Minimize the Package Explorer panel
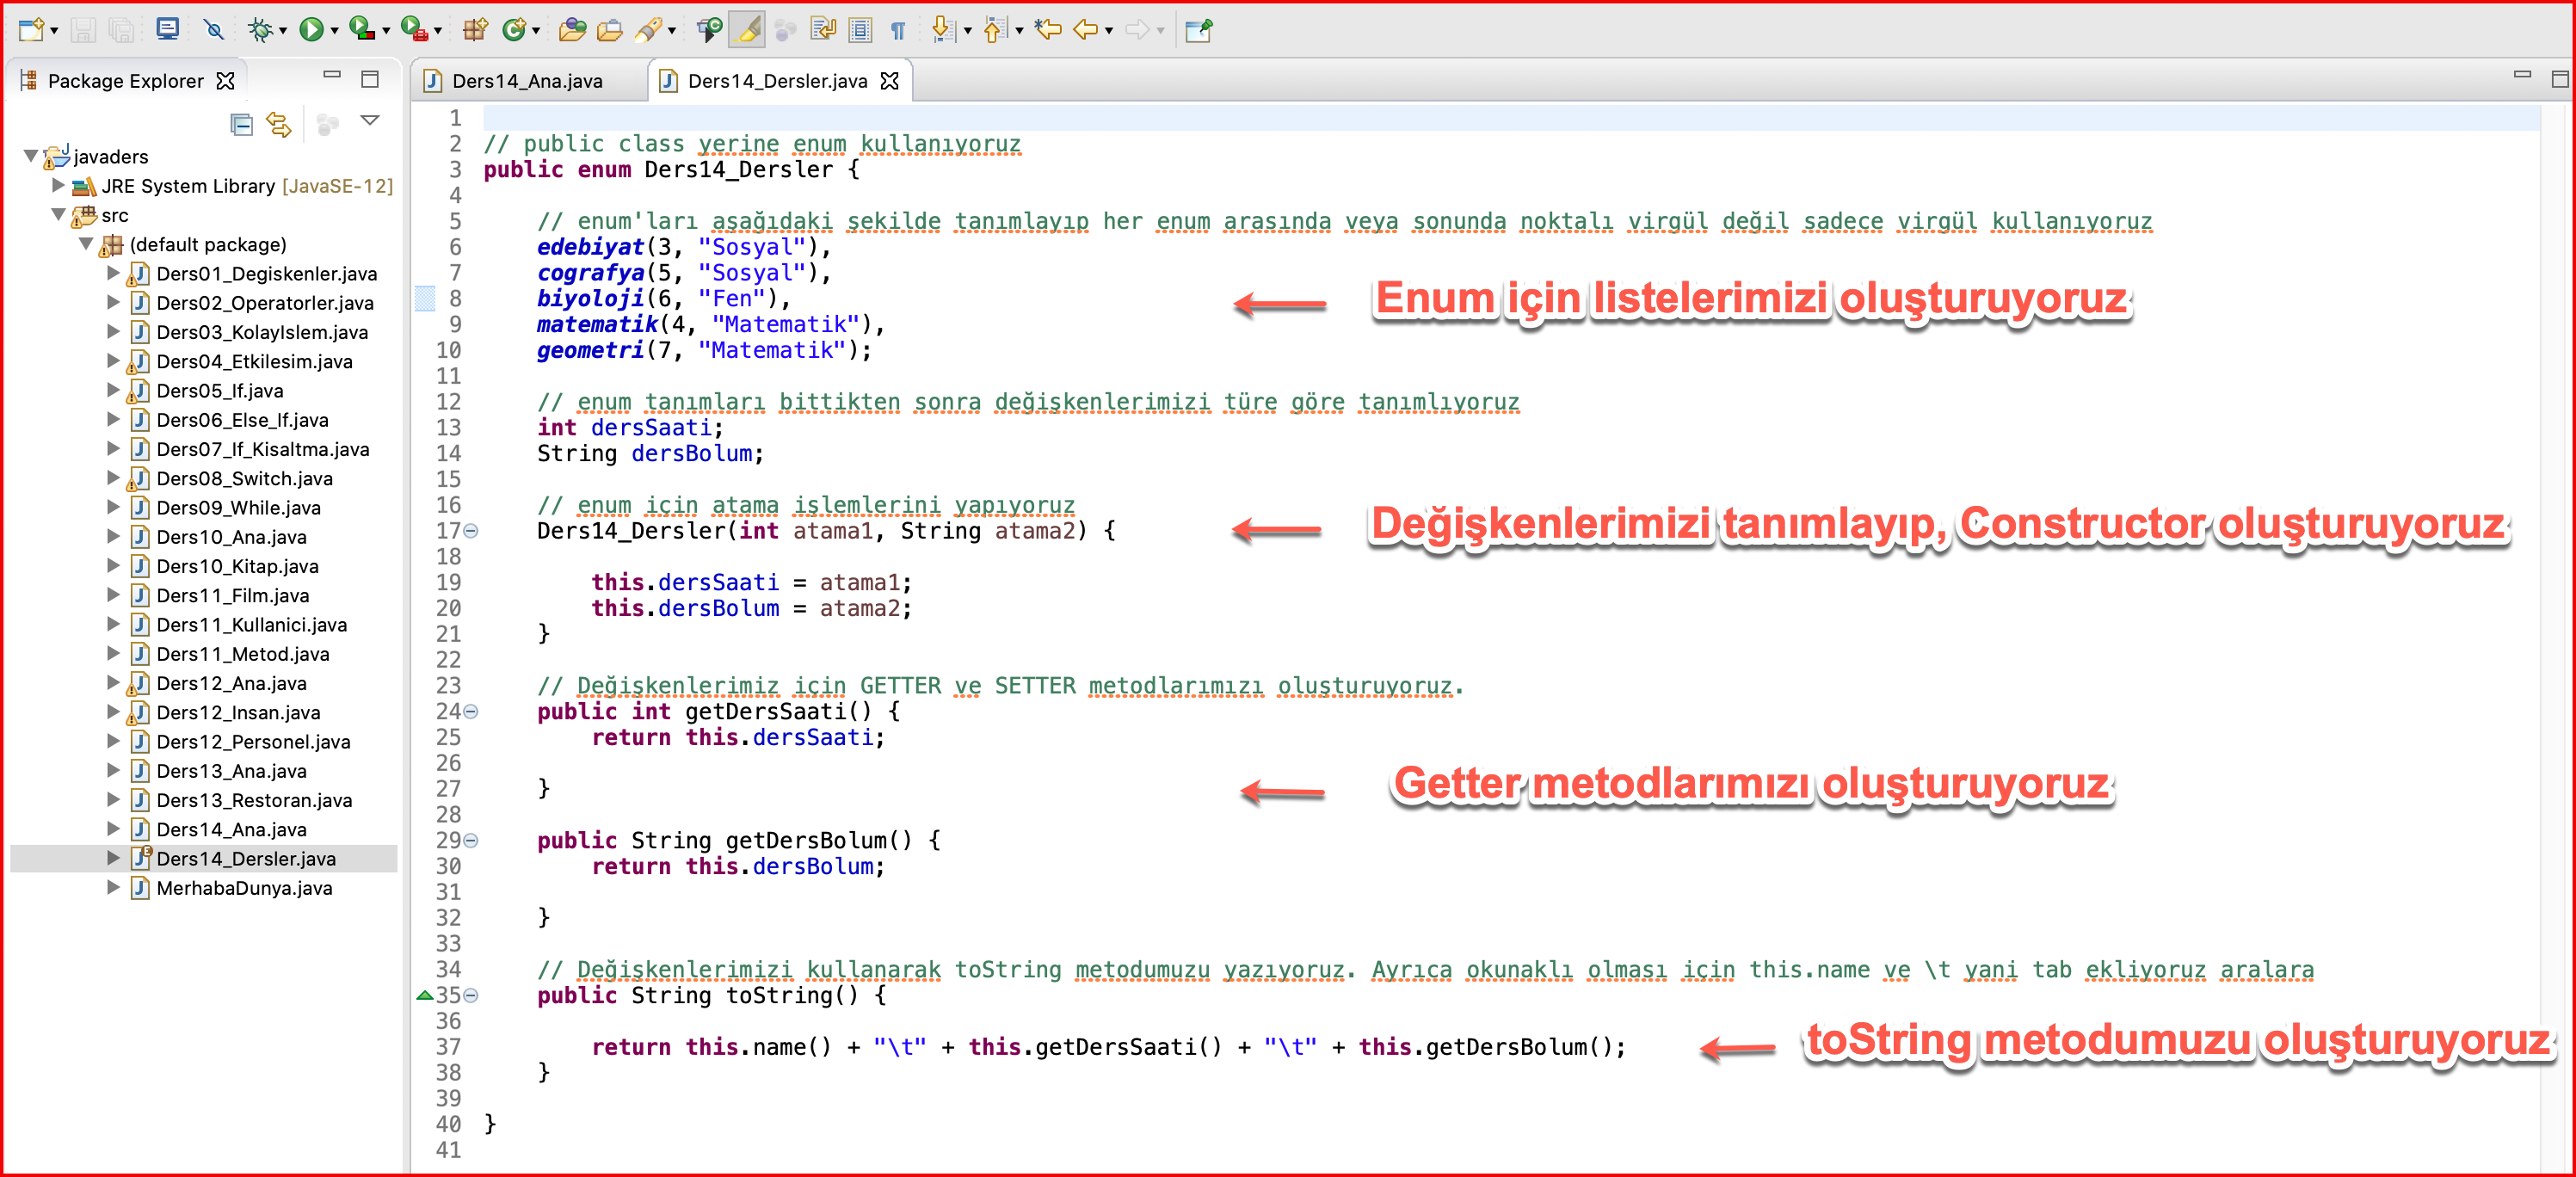This screenshot has height=1177, width=2576. (x=332, y=75)
